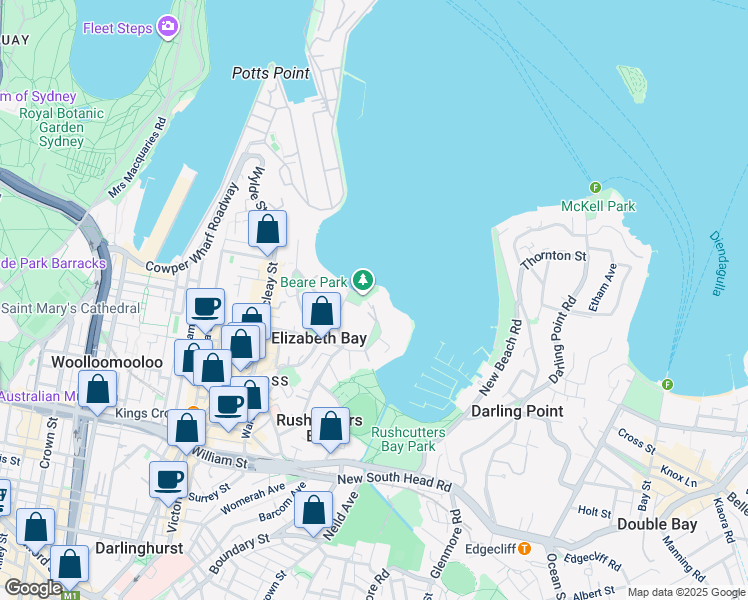The width and height of the screenshot is (748, 600).
Task: Open the Google logo link
Action: coord(33,588)
